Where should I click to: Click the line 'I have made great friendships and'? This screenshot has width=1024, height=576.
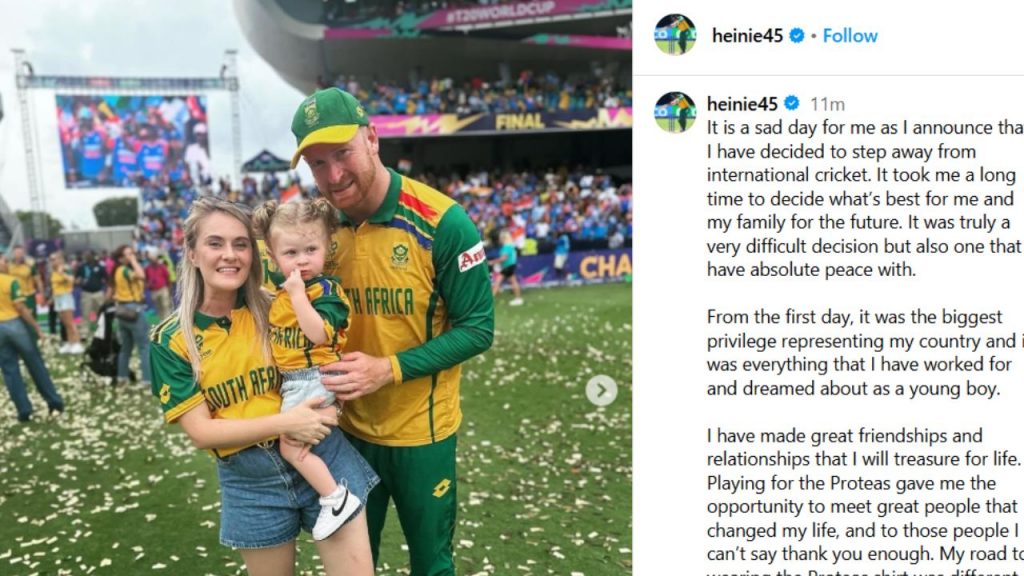click(x=844, y=436)
